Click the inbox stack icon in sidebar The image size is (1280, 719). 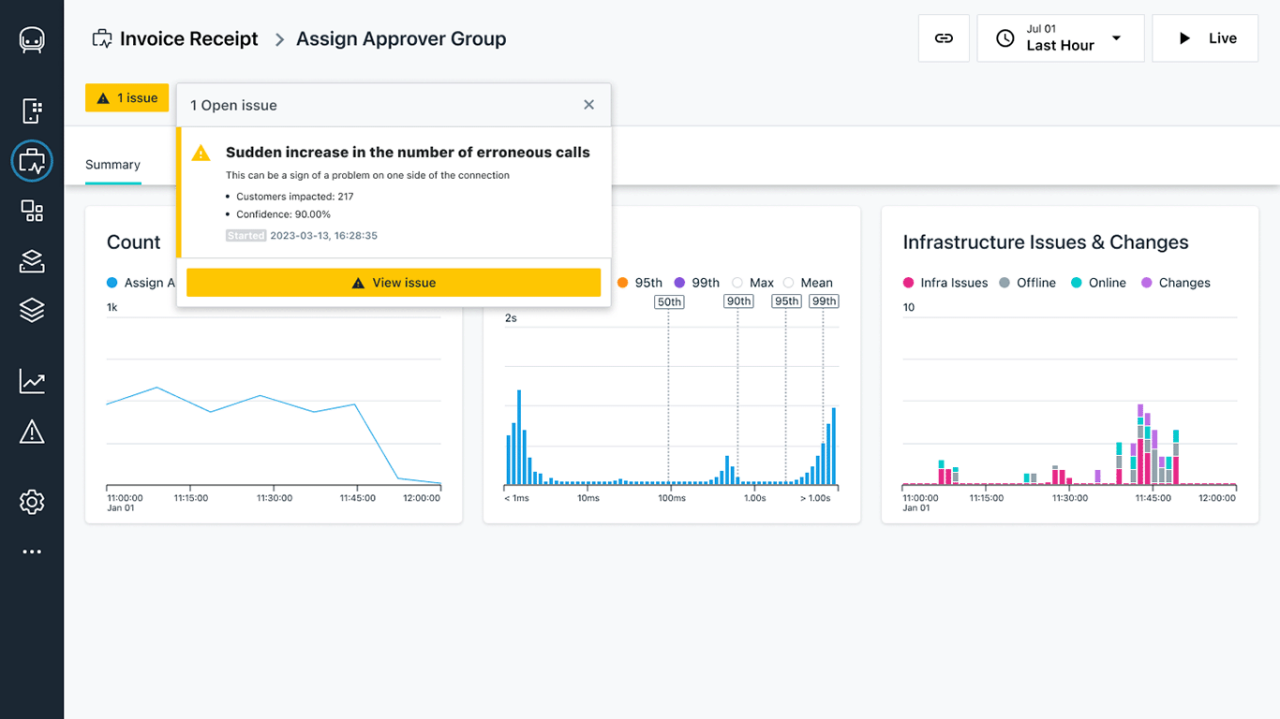[x=32, y=261]
